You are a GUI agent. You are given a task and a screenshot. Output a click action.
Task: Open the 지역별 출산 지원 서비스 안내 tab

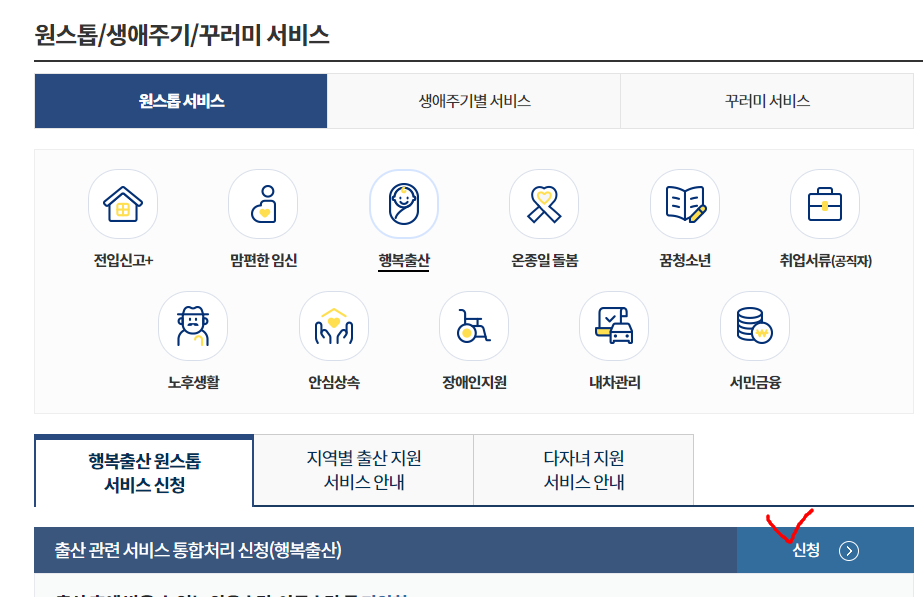363,470
